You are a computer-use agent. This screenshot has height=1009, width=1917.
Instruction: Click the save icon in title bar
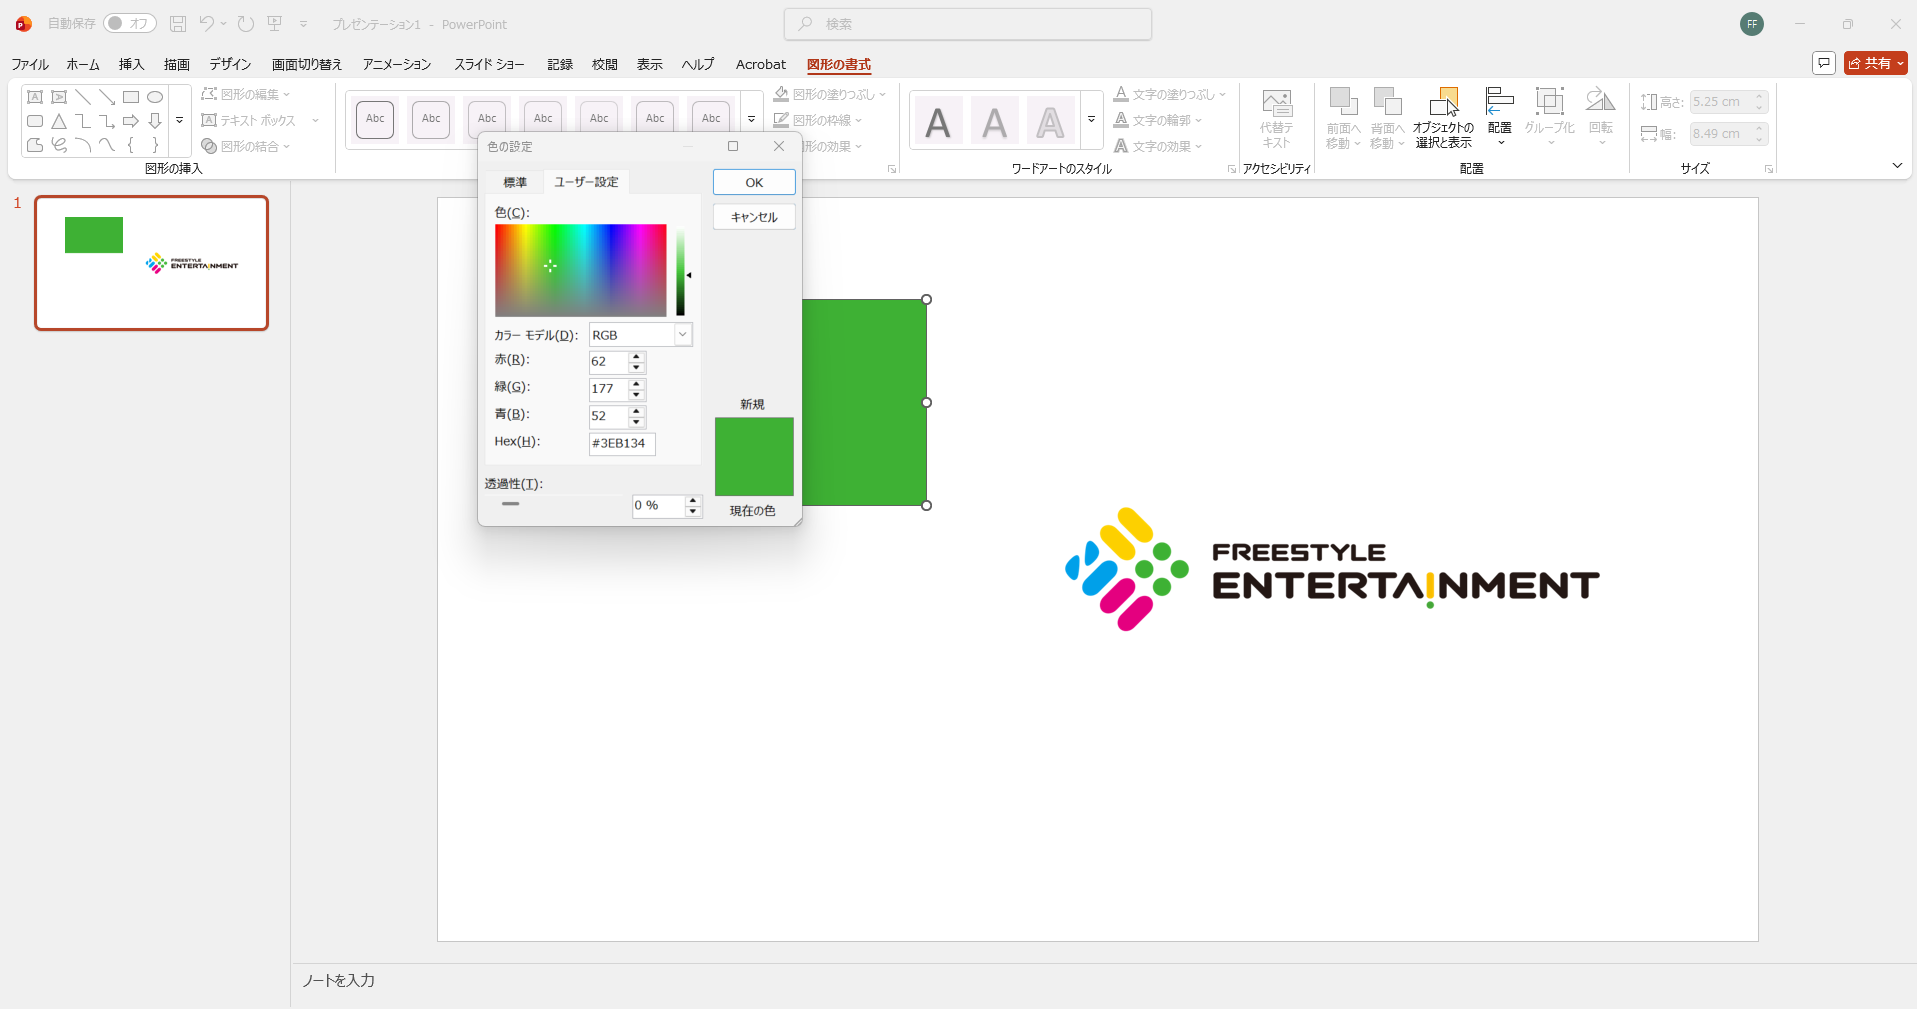pyautogui.click(x=178, y=24)
